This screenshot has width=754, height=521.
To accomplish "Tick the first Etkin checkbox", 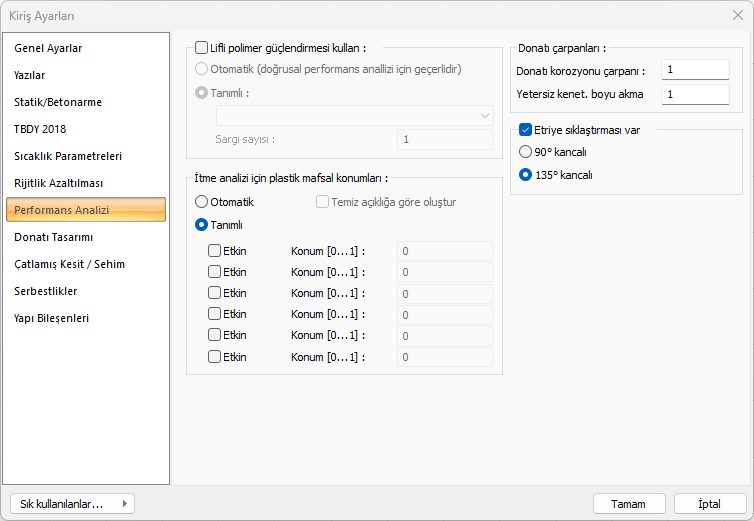I will [x=215, y=251].
